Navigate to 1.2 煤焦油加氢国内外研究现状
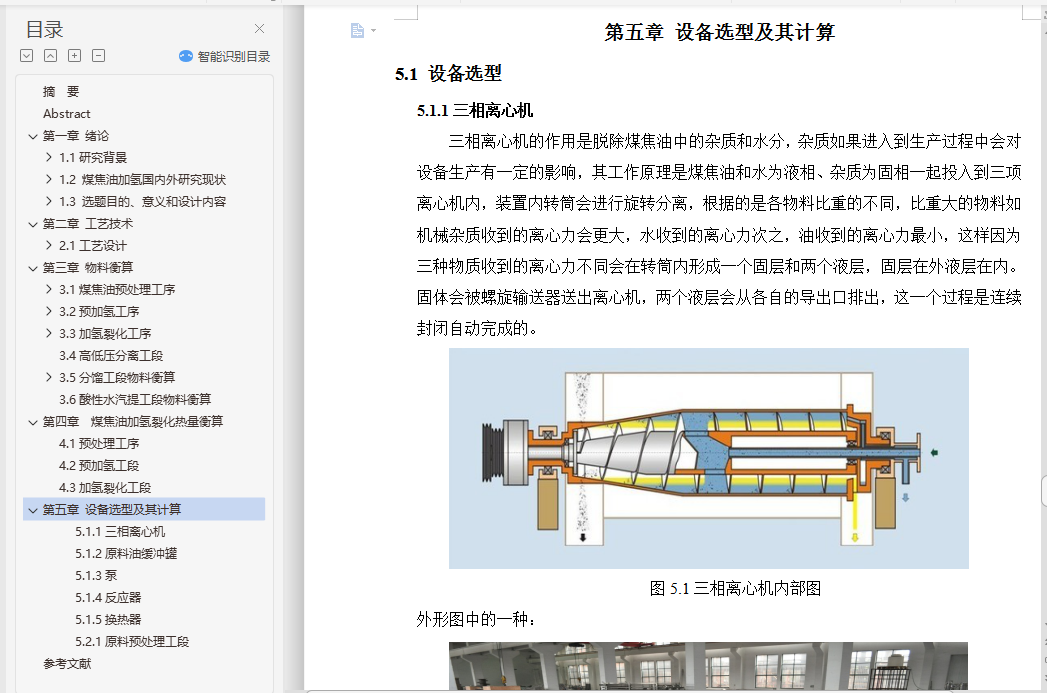The image size is (1047, 693). pyautogui.click(x=142, y=180)
